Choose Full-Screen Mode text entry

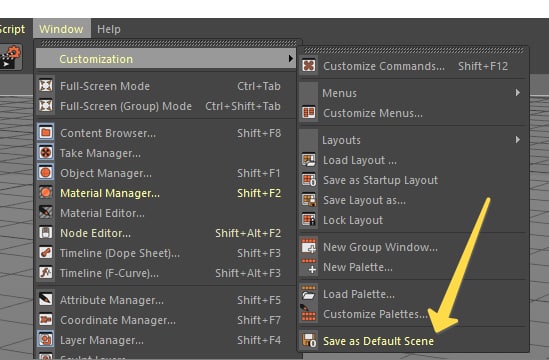[x=105, y=86]
